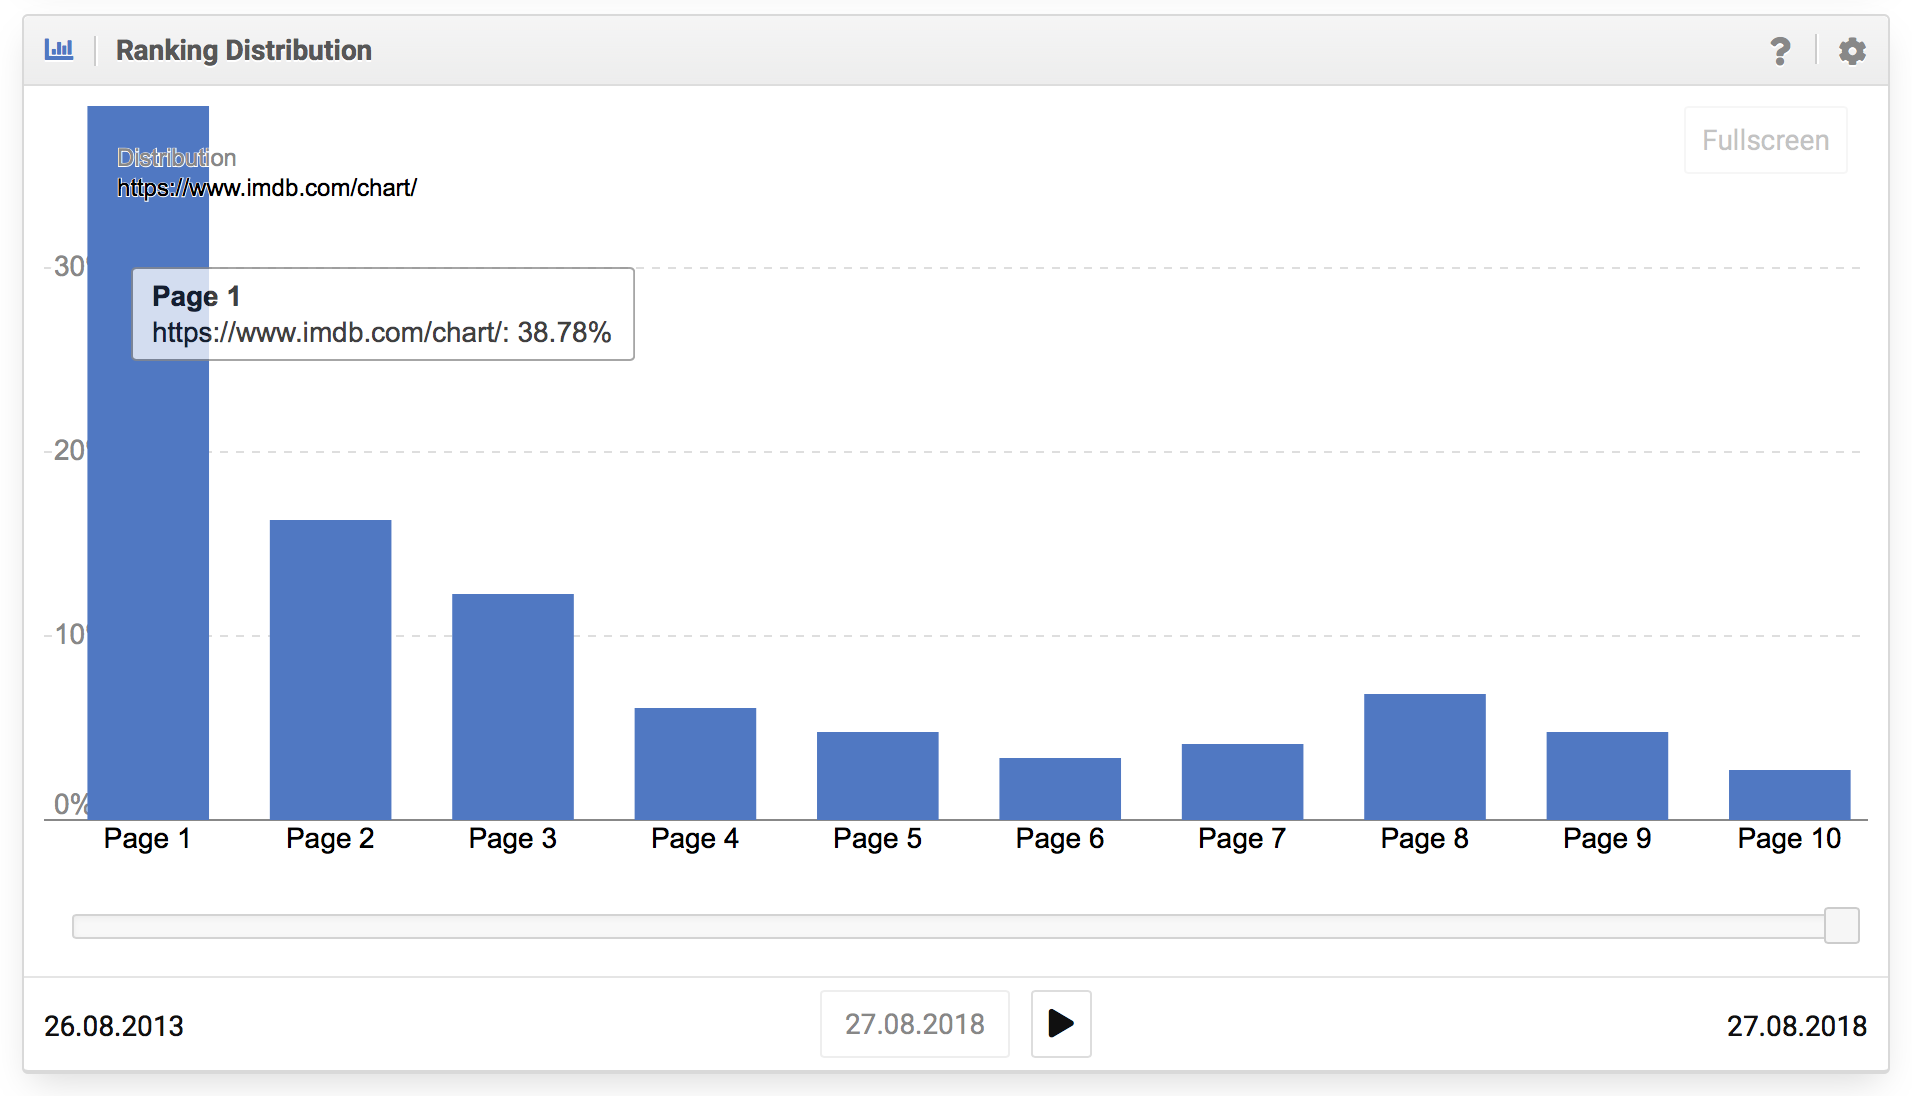Click the start date 26.08.2013
Viewport: 1912px width, 1096px height.
pos(114,1026)
